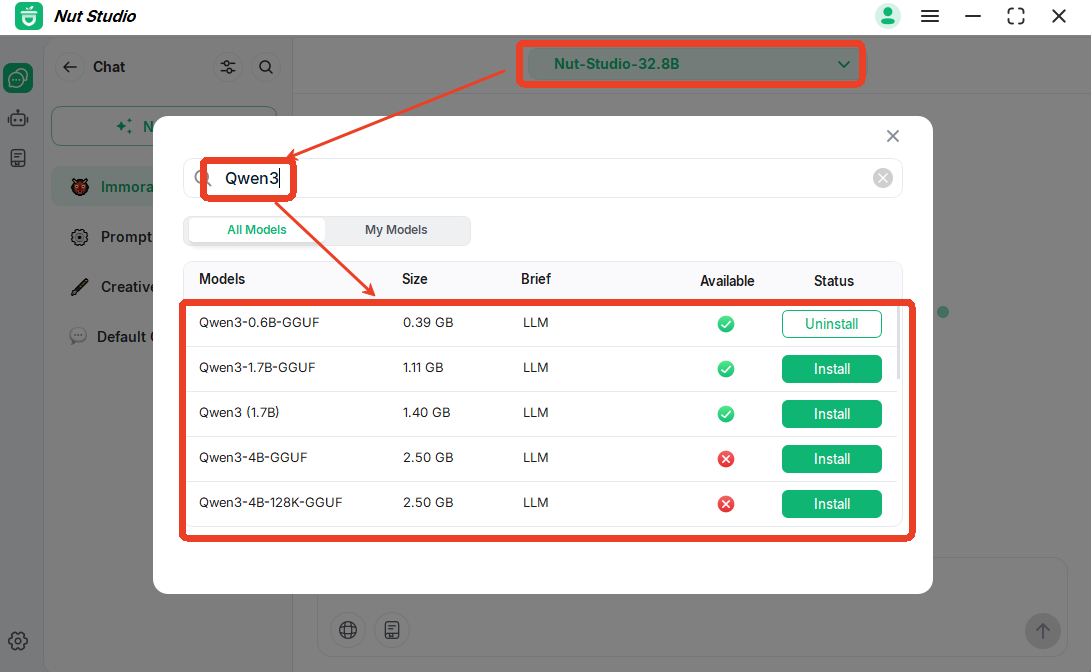This screenshot has height=672, width=1091.
Task: Open the robot agents icon in sidebar
Action: (x=18, y=118)
